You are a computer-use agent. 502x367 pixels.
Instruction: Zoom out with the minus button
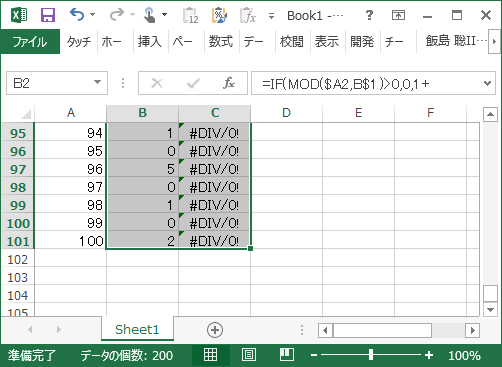313,355
